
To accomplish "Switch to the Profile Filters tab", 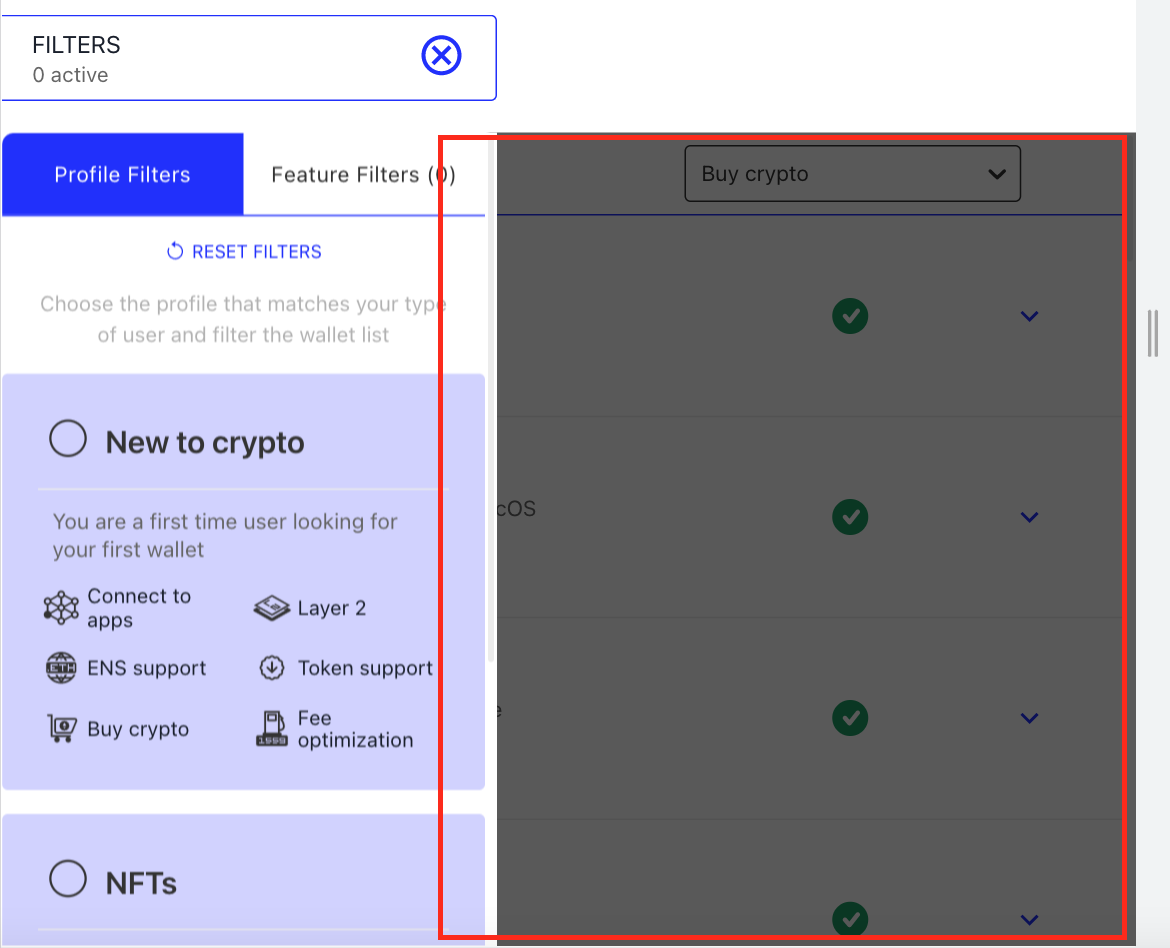I will coord(122,174).
